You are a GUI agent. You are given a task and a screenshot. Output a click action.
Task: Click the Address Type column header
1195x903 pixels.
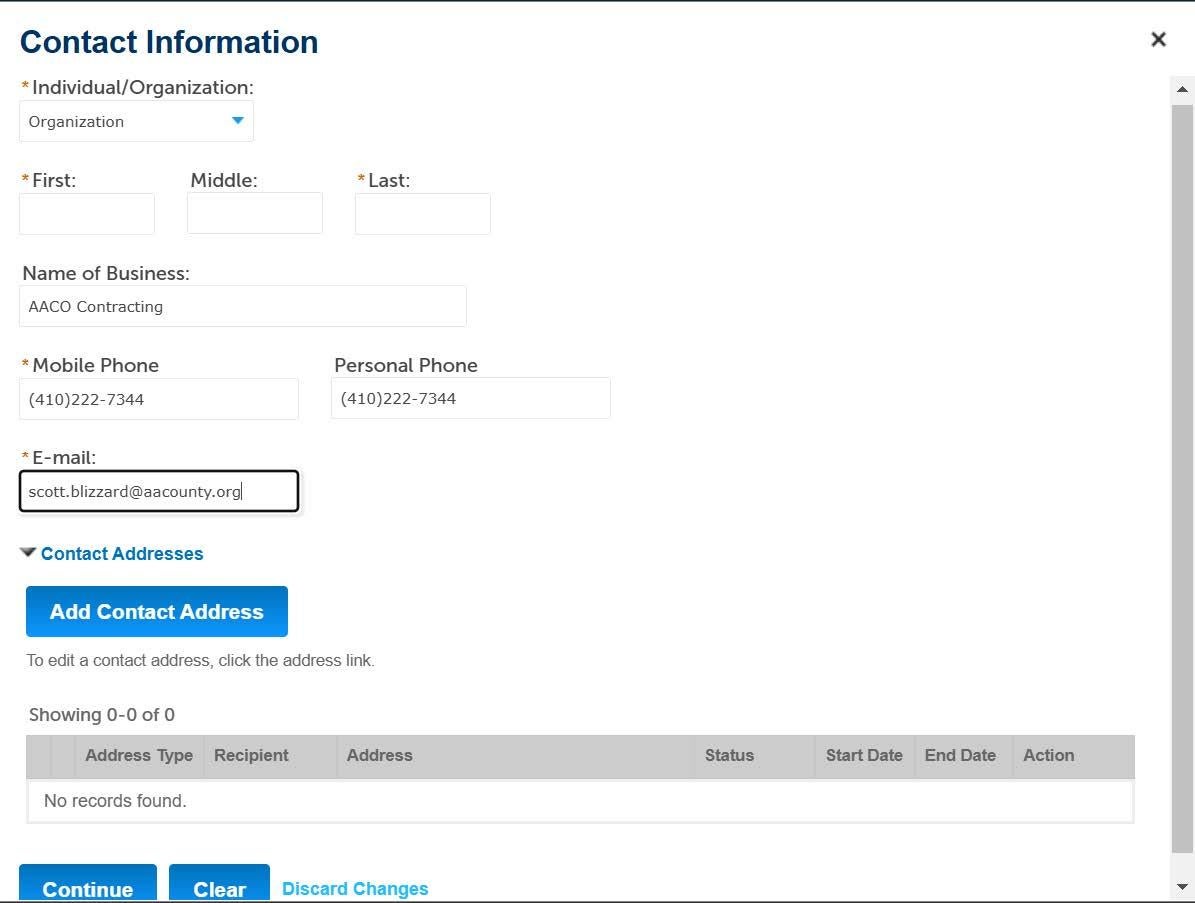pos(138,755)
